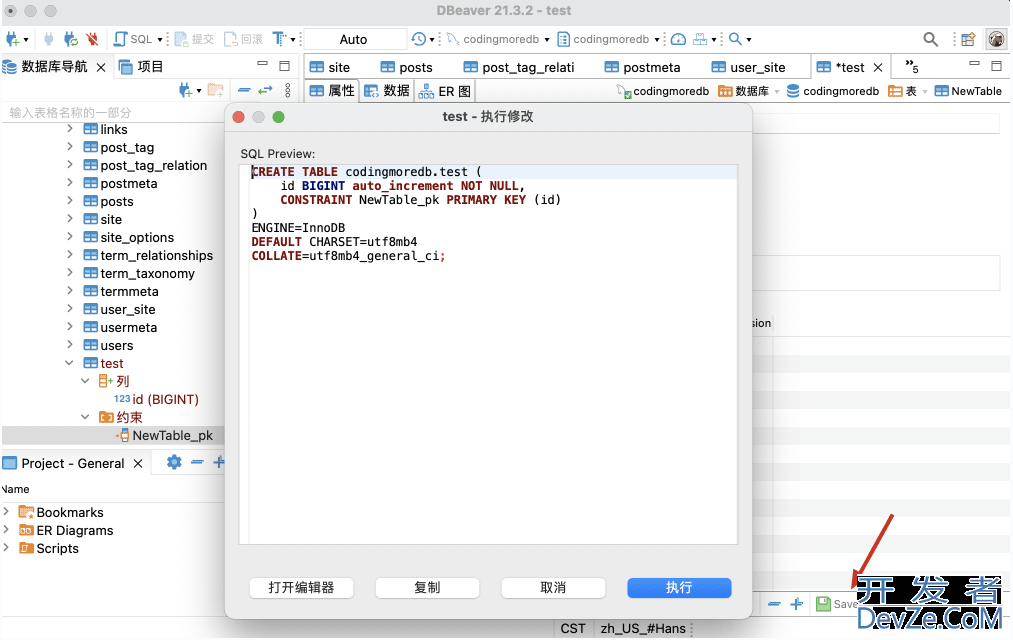This screenshot has height=640, width=1013.
Task: Open the transaction log clock icon
Action: 419,39
